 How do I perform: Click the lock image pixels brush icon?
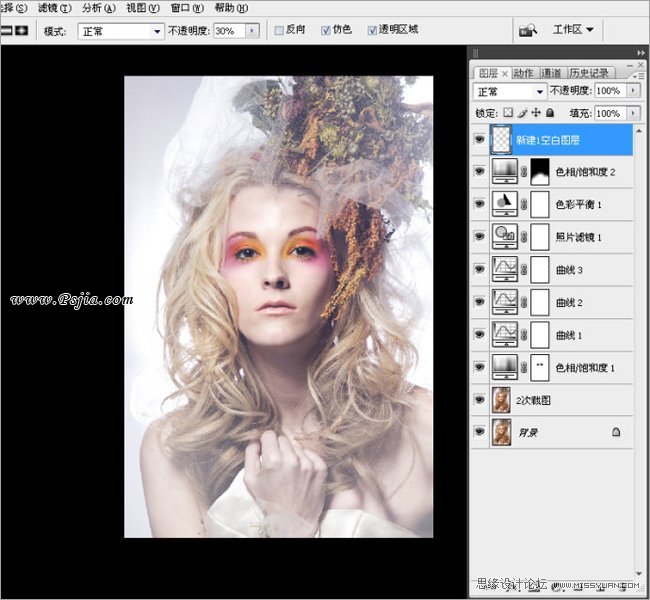522,113
